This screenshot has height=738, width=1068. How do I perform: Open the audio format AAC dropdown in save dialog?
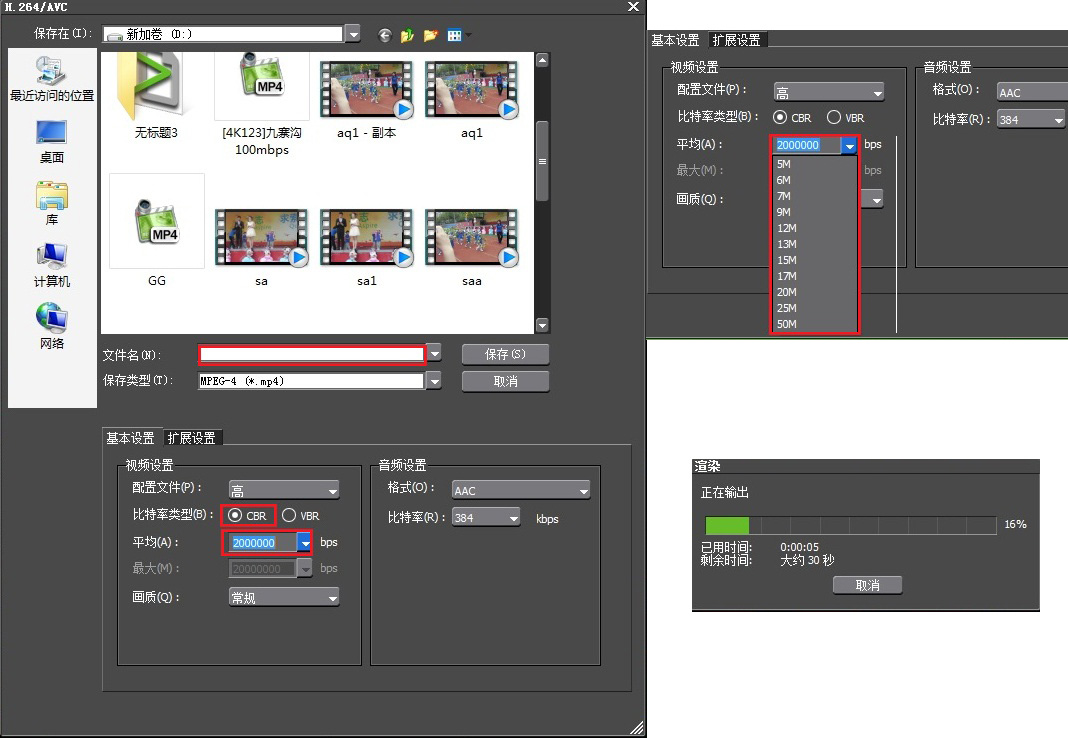click(521, 490)
